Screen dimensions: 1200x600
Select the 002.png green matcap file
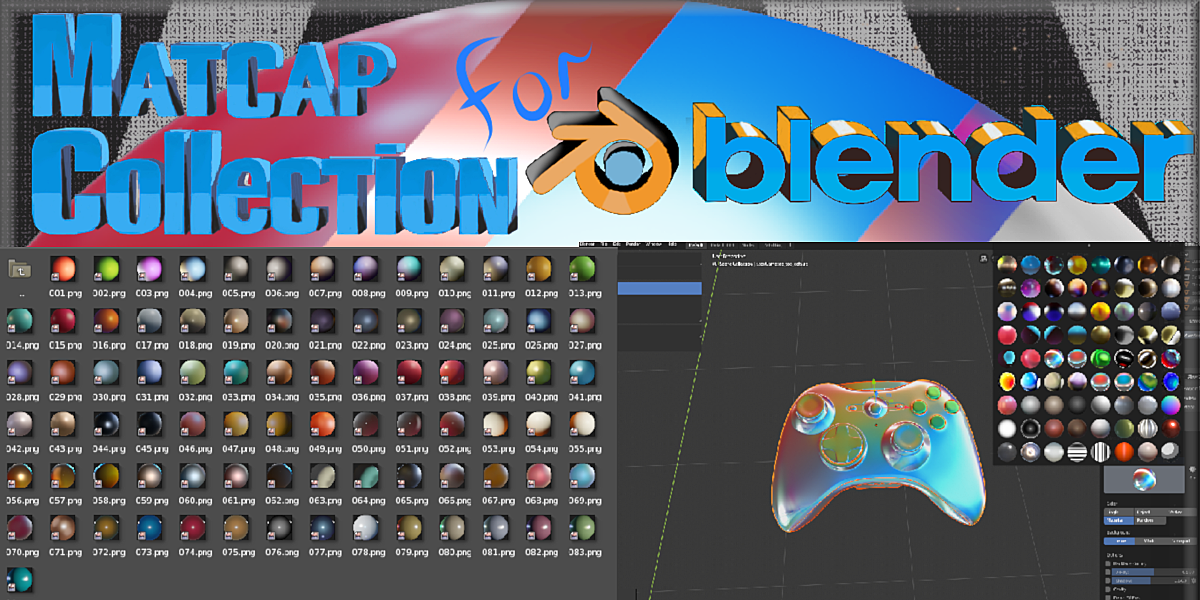[105, 269]
